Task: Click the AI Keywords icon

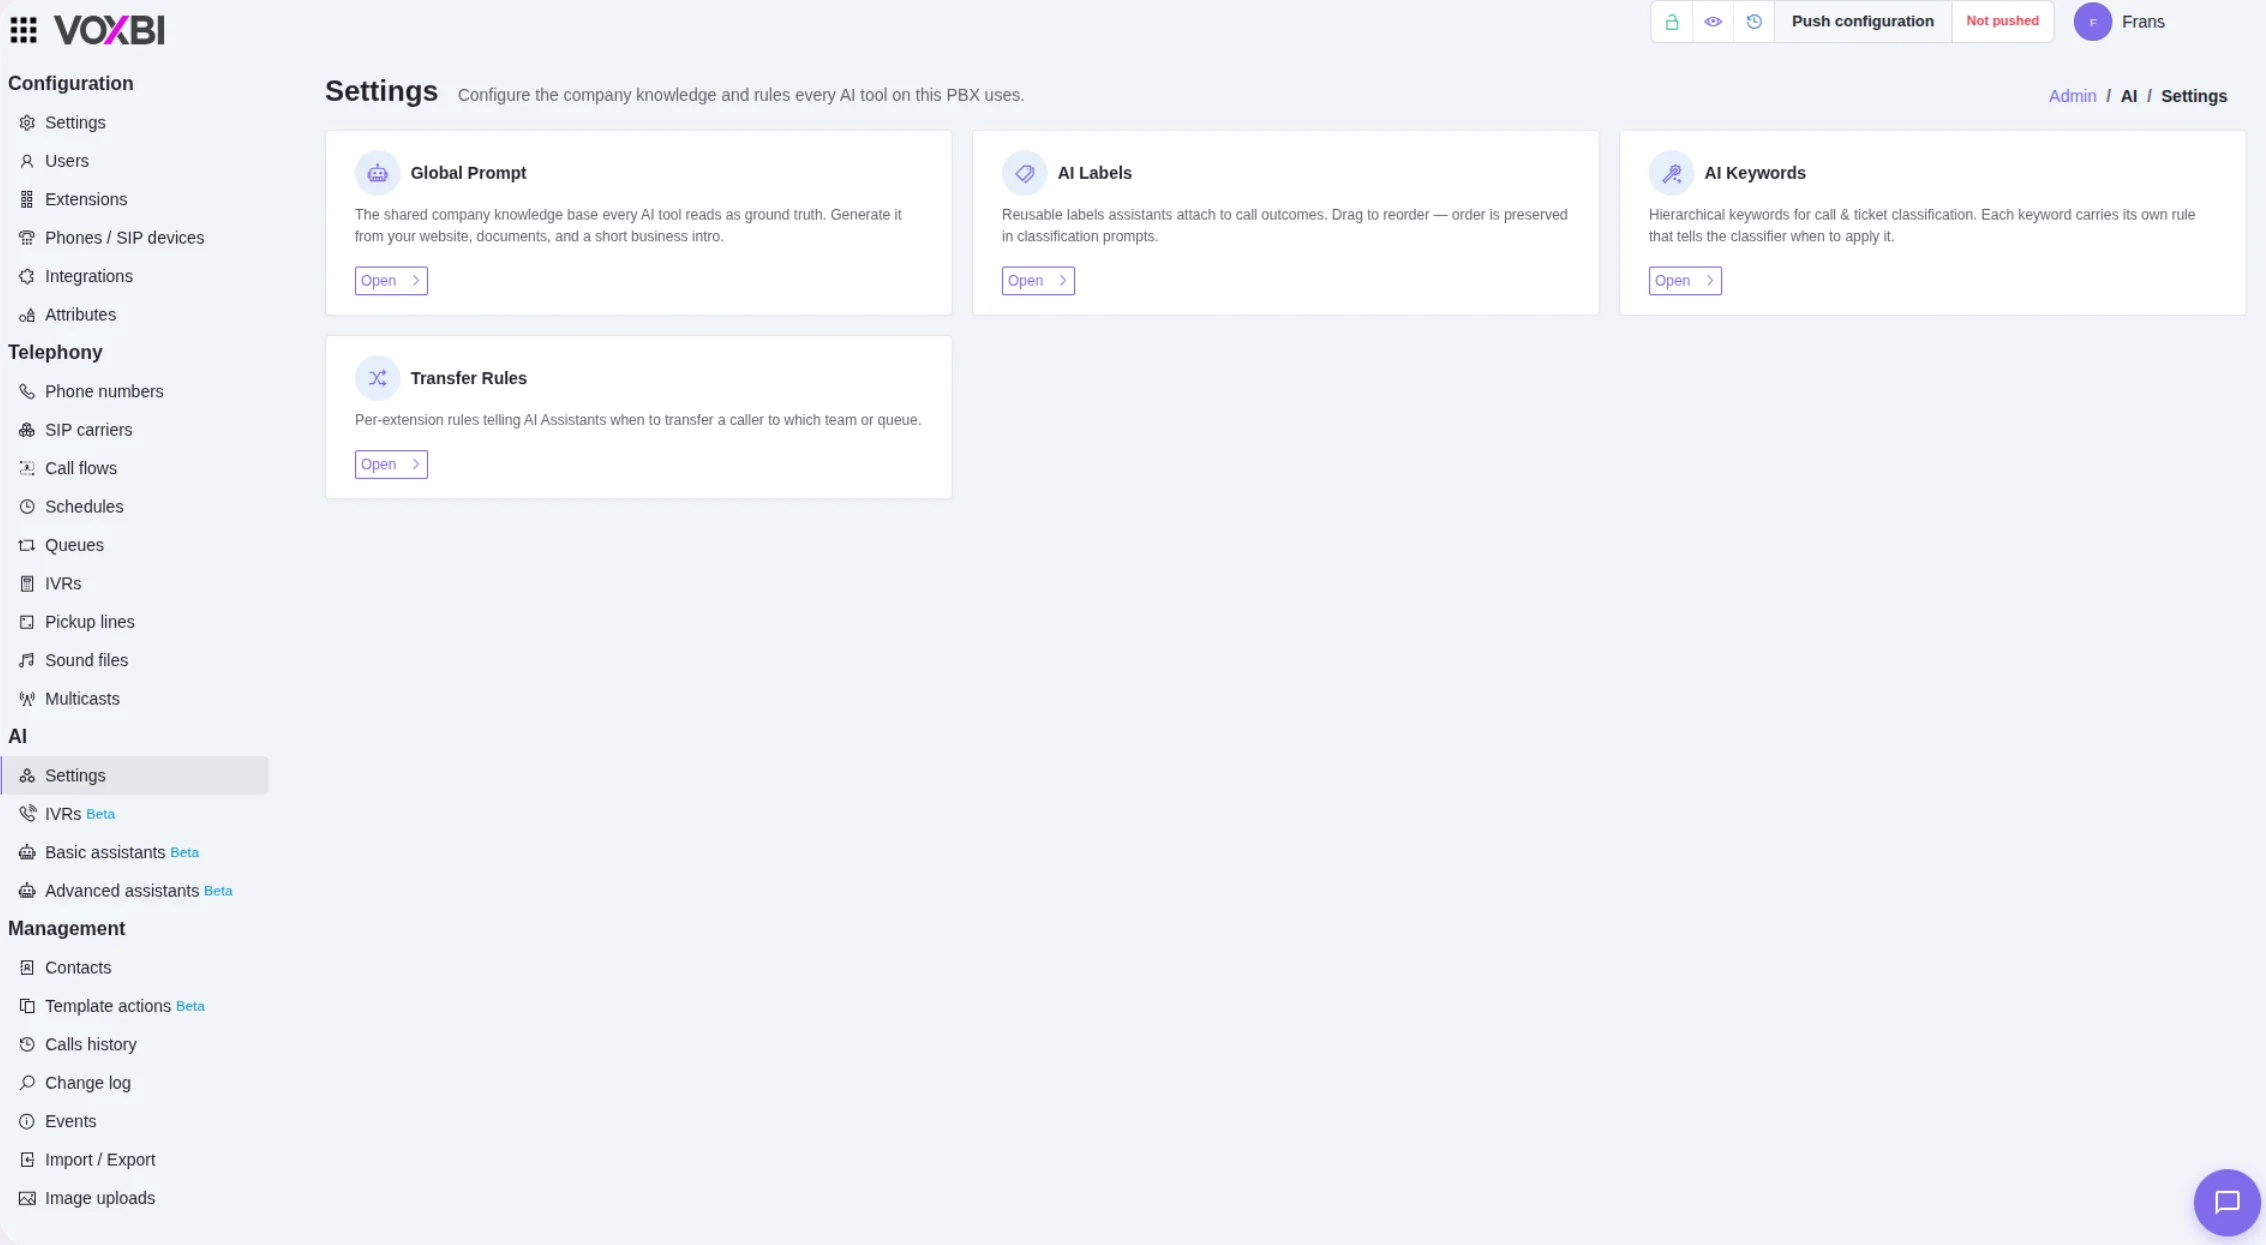Action: point(1671,173)
